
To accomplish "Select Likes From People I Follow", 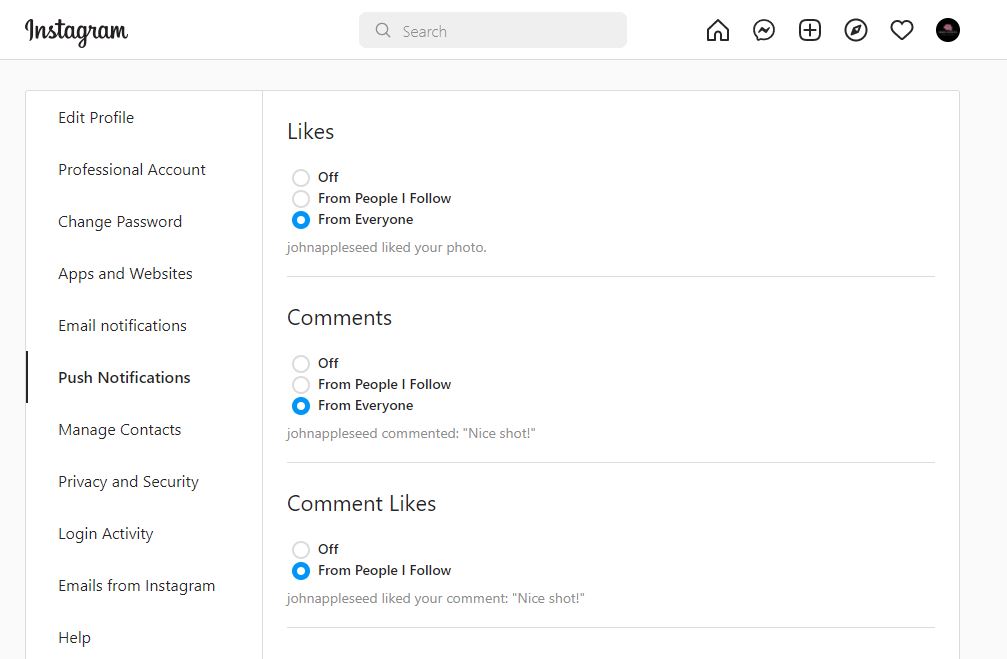I will pyautogui.click(x=301, y=198).
